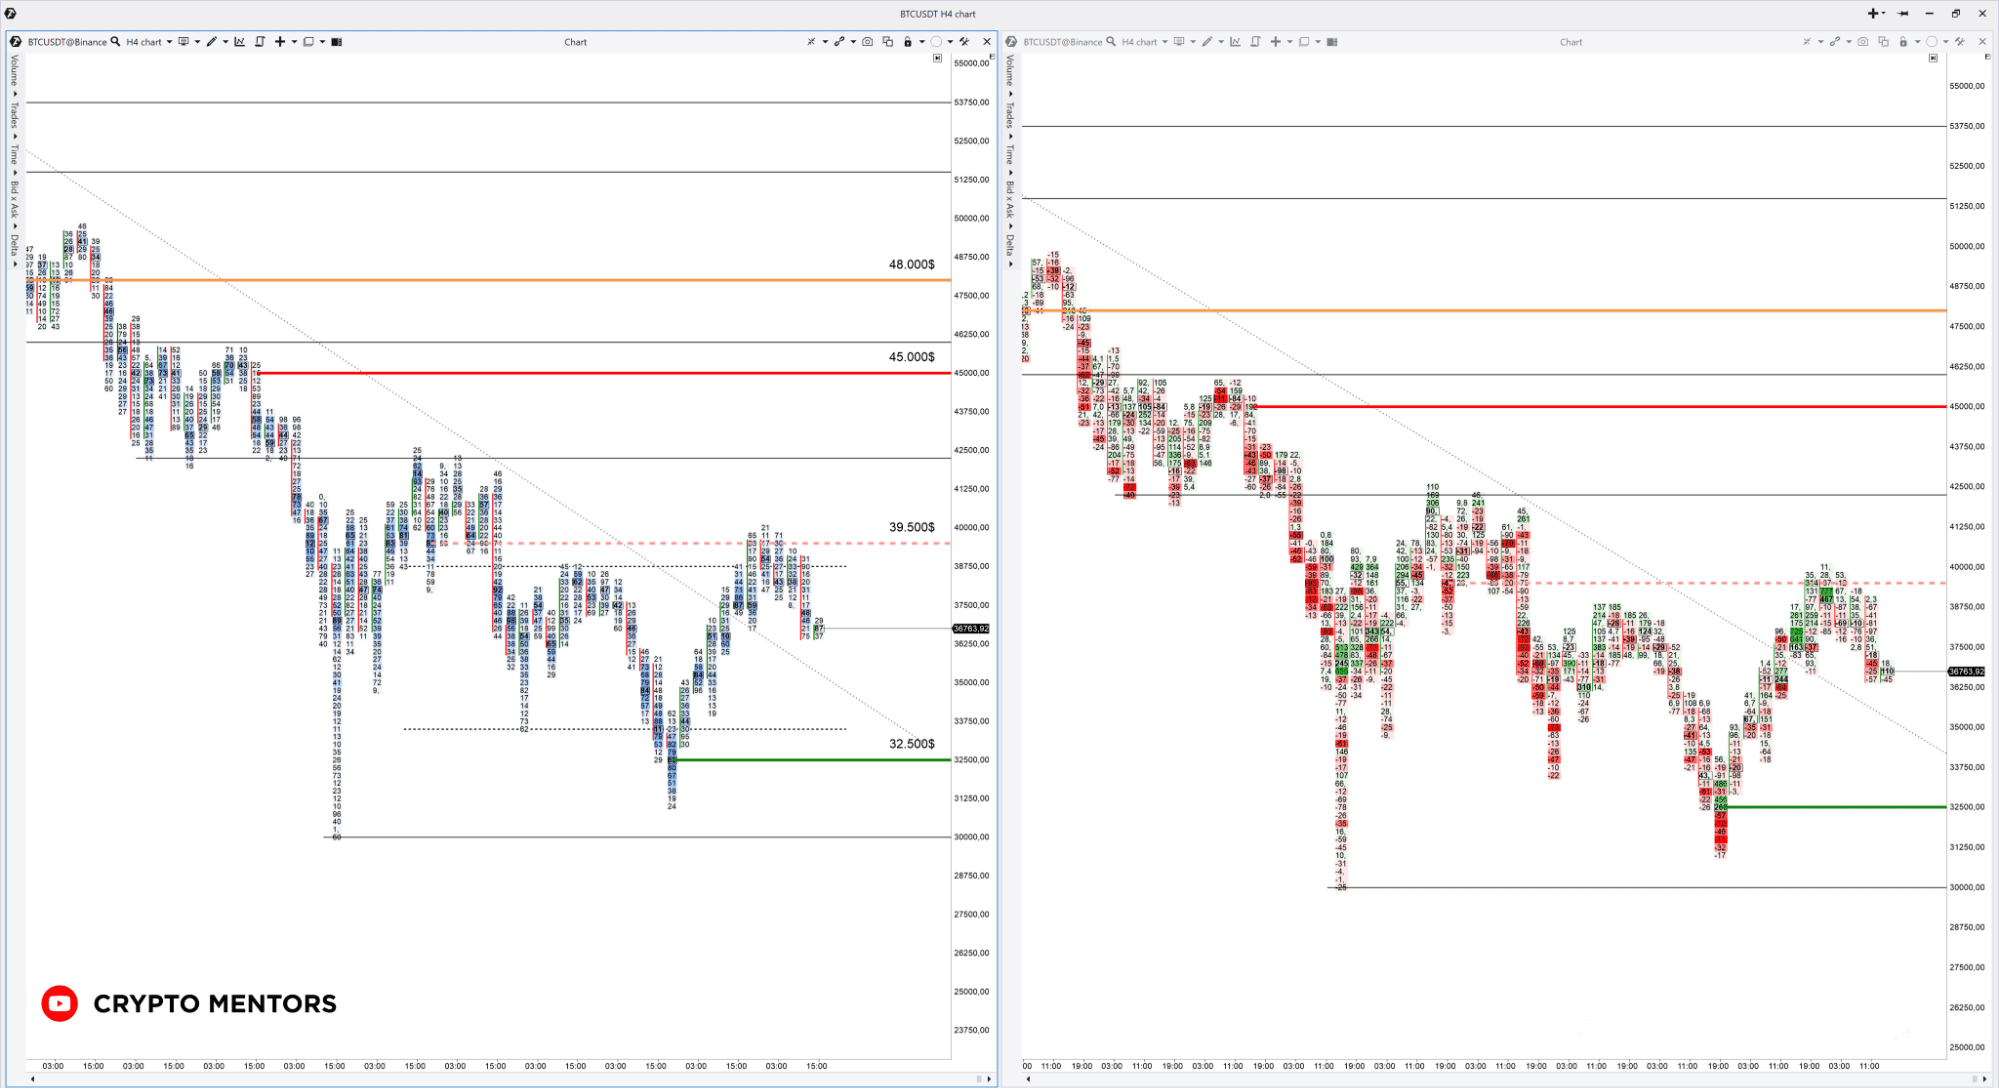This screenshot has width=1999, height=1089.
Task: Toggle the side panel icon in right chart toolbar
Action: pyautogui.click(x=1332, y=42)
